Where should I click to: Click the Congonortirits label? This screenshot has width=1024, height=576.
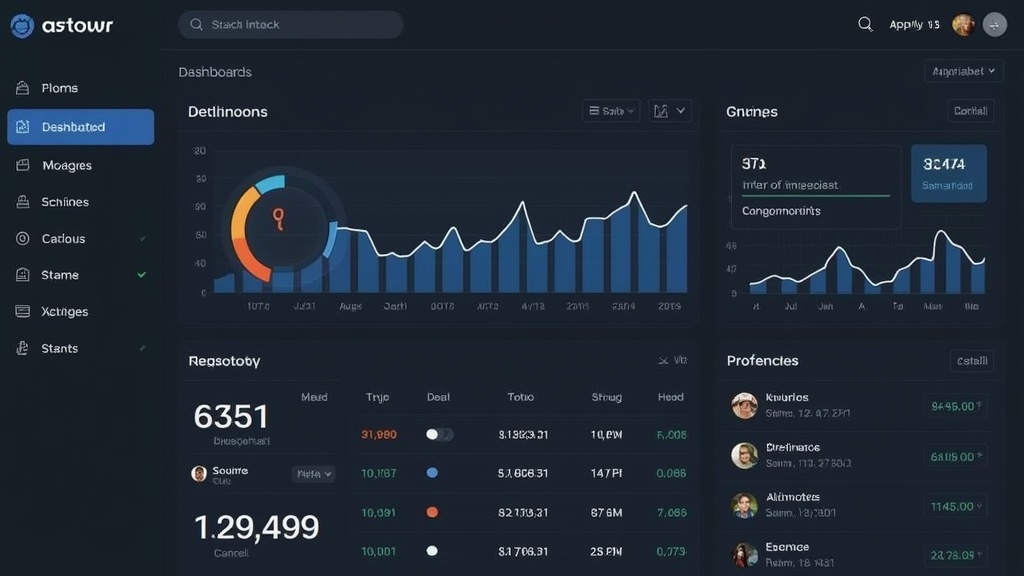click(781, 211)
